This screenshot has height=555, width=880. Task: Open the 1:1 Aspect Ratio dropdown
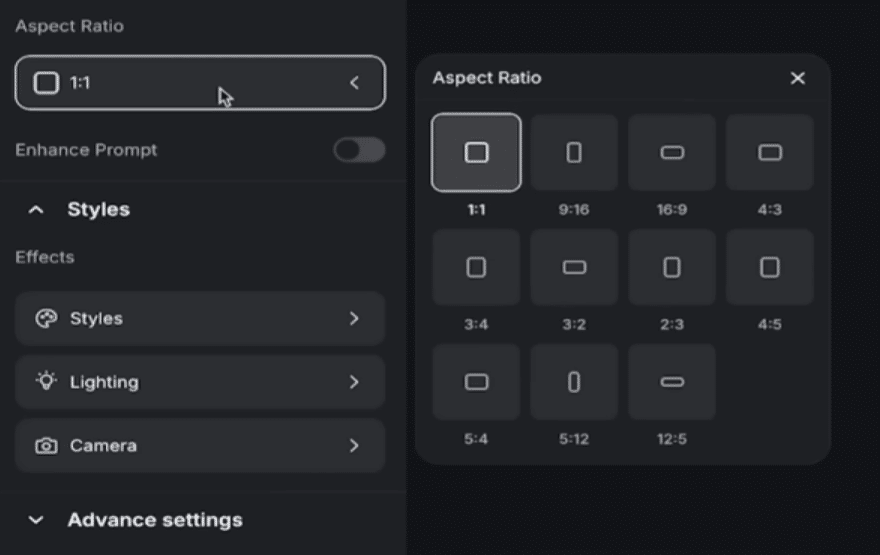tap(200, 83)
